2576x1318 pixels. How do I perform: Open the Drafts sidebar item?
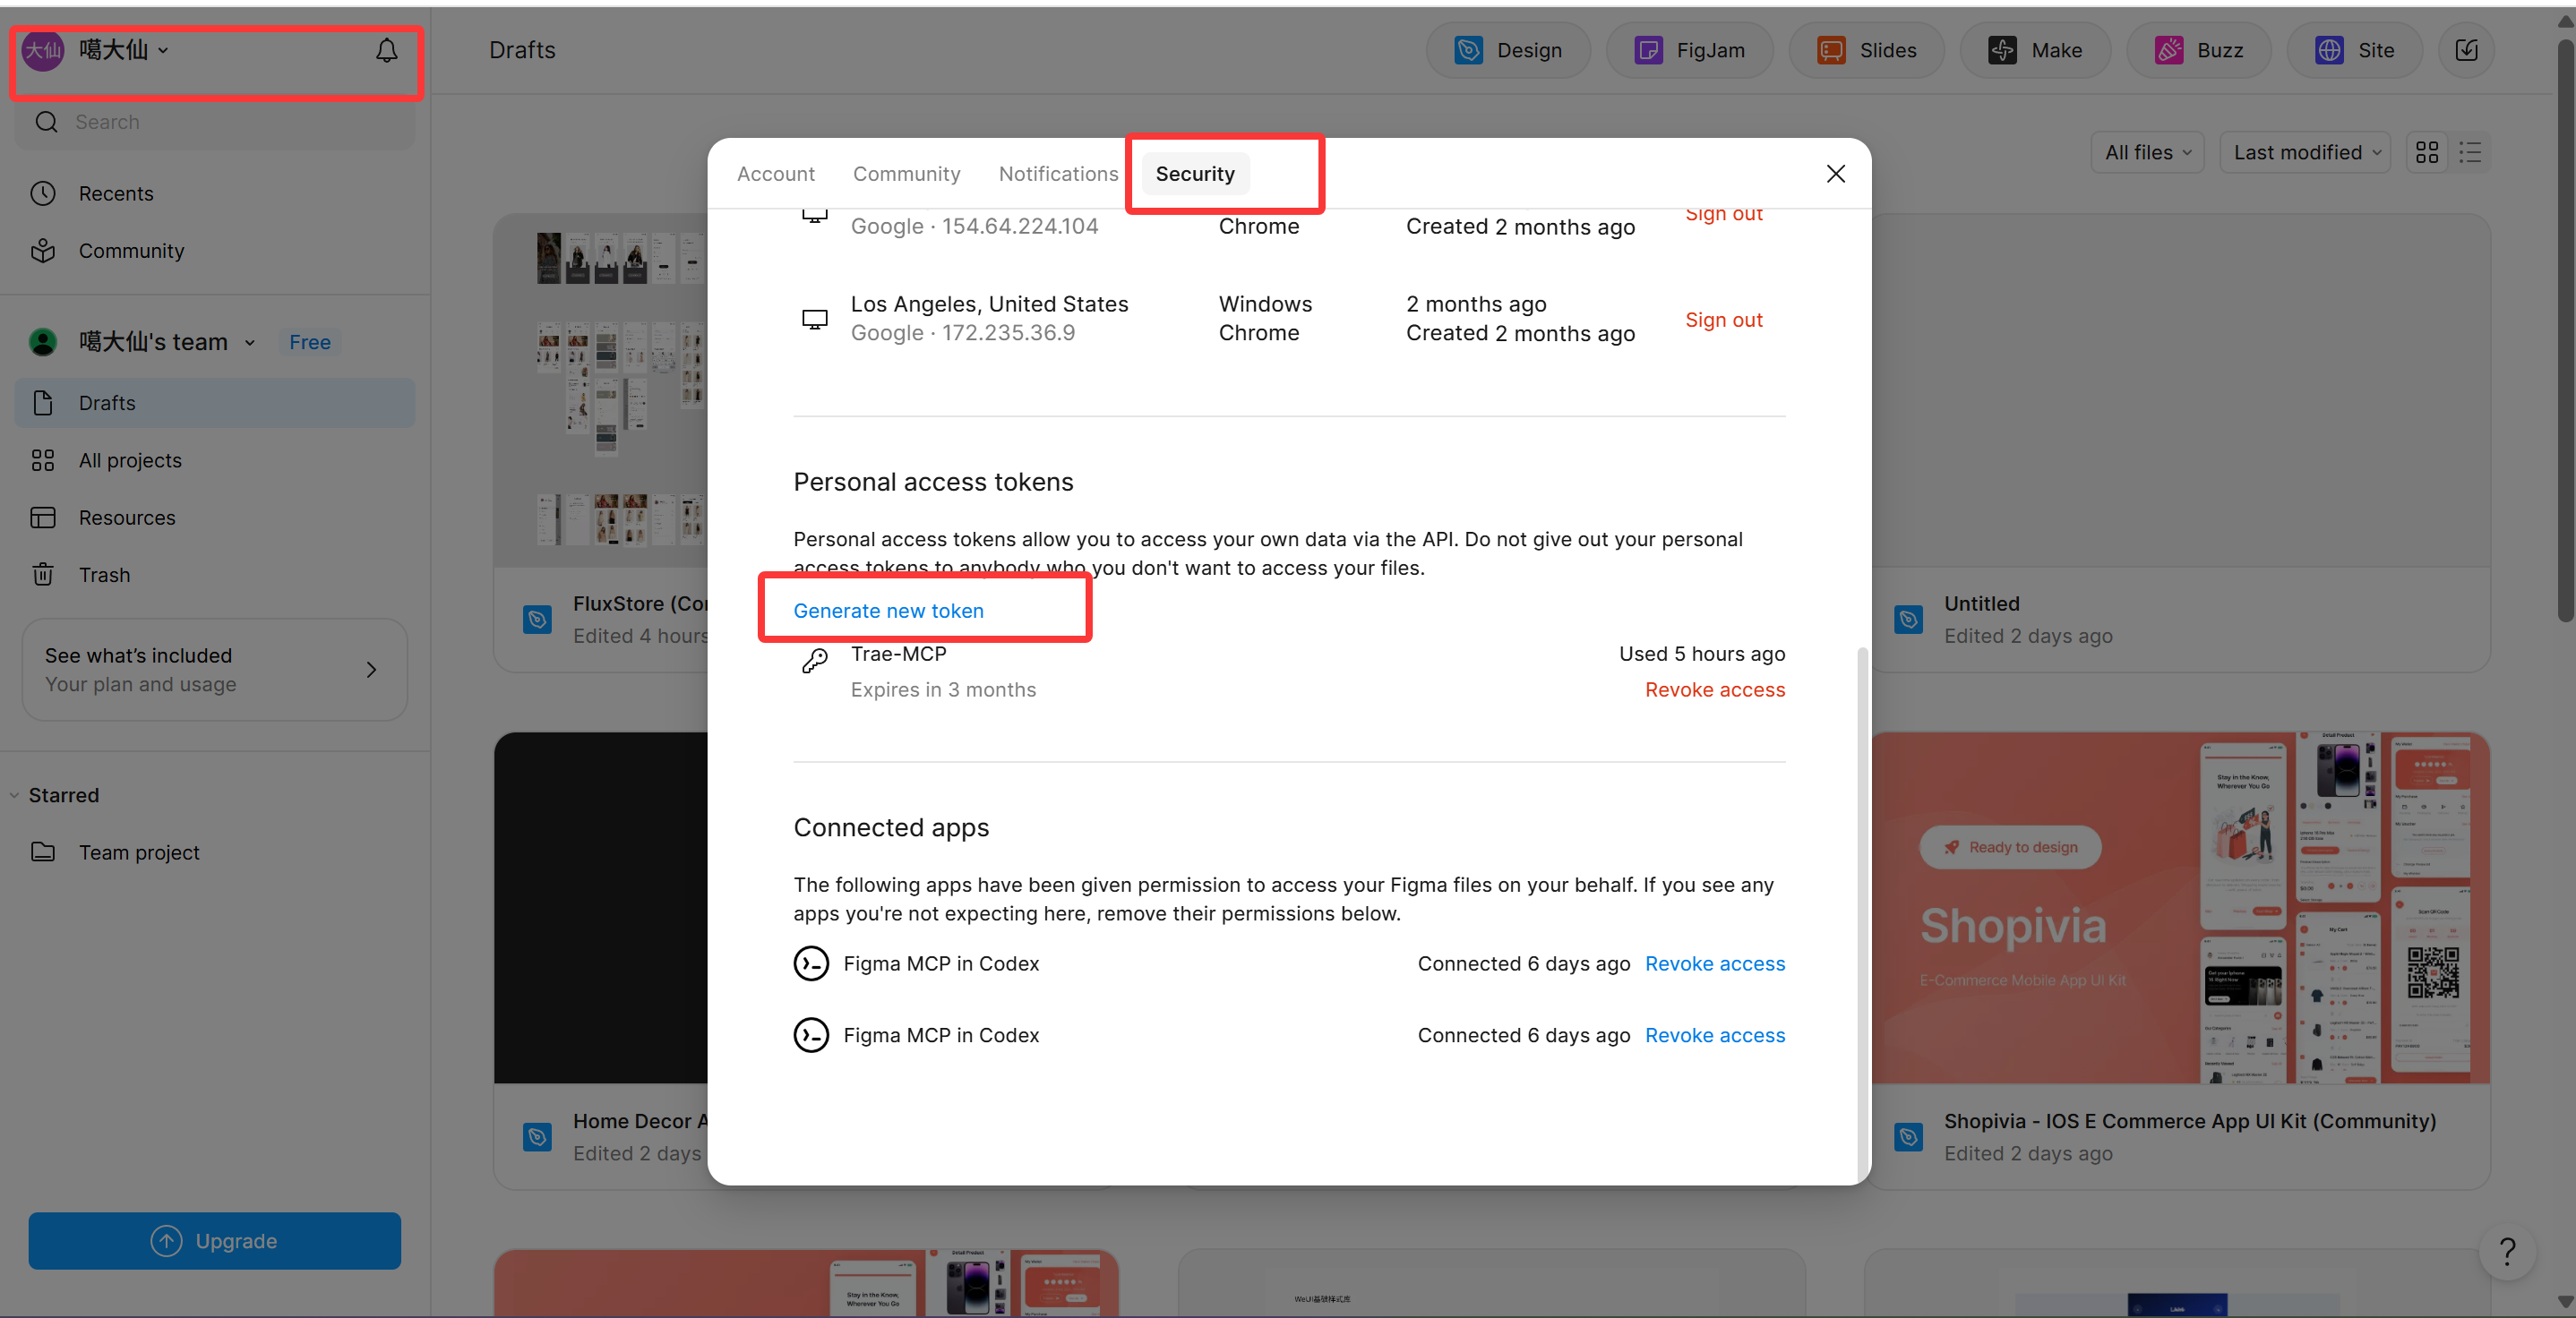(x=215, y=403)
